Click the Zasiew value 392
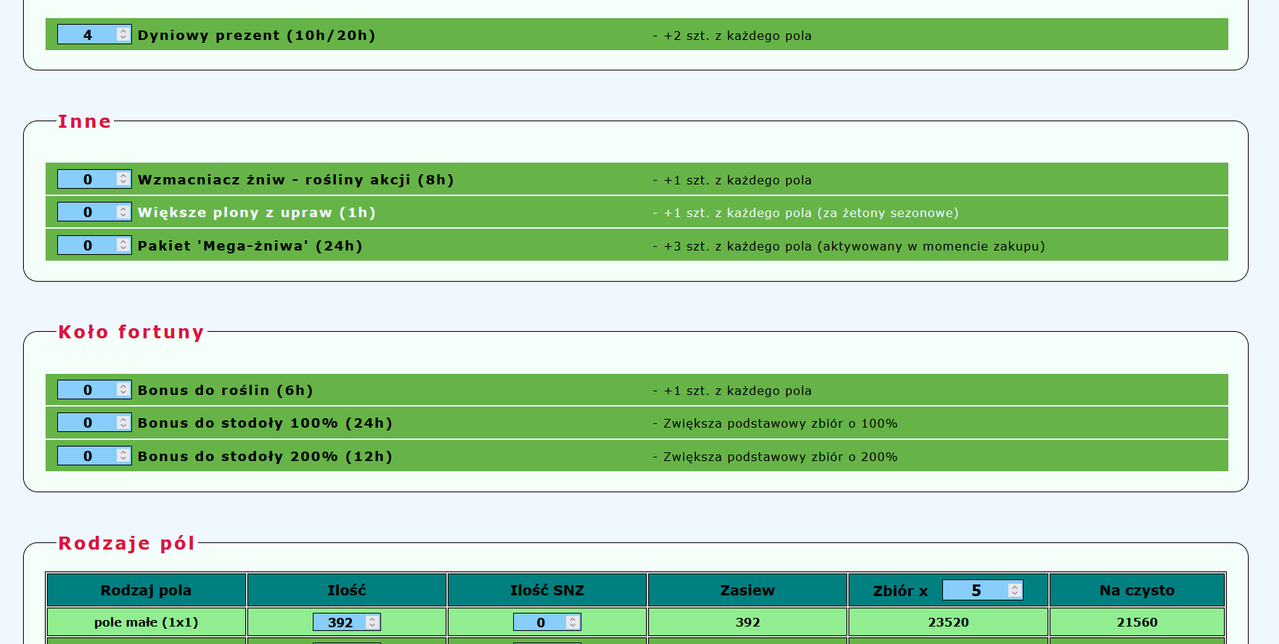 click(748, 622)
